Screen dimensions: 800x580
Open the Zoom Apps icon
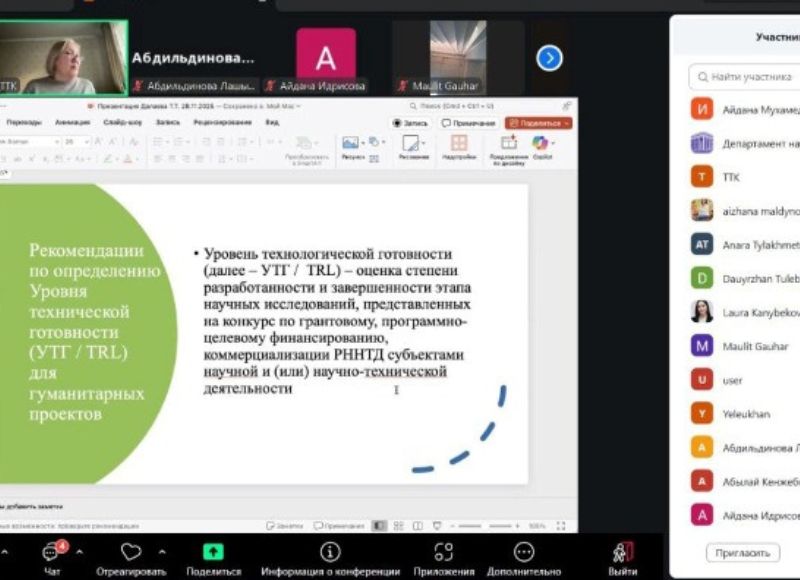pos(443,552)
